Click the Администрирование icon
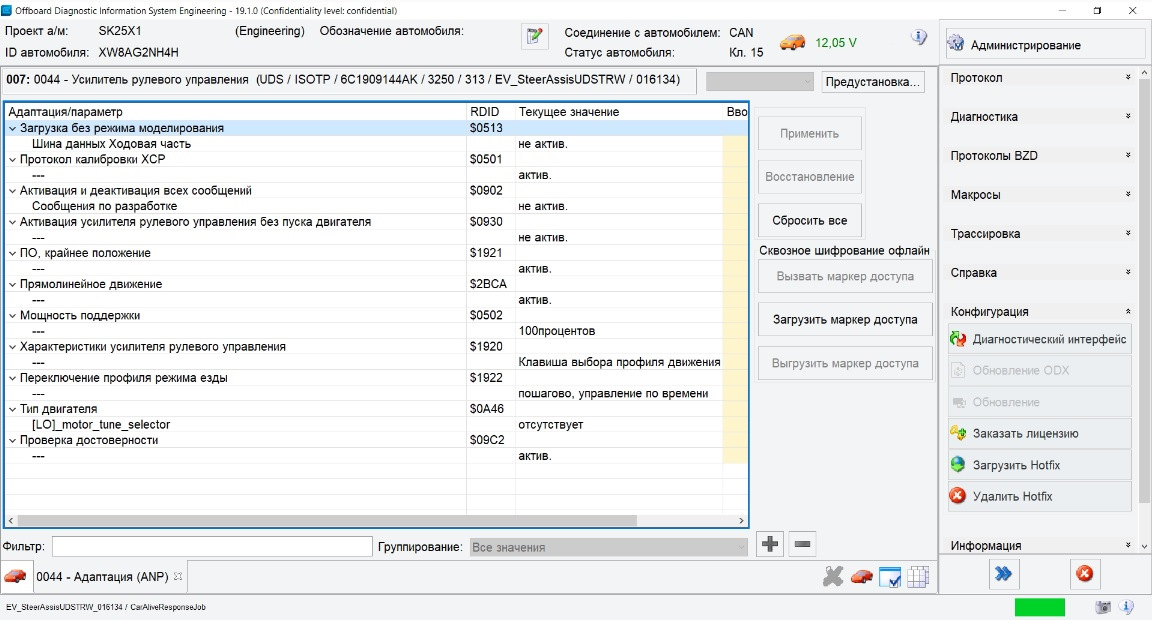Screen dimensions: 1152x620 (955, 44)
